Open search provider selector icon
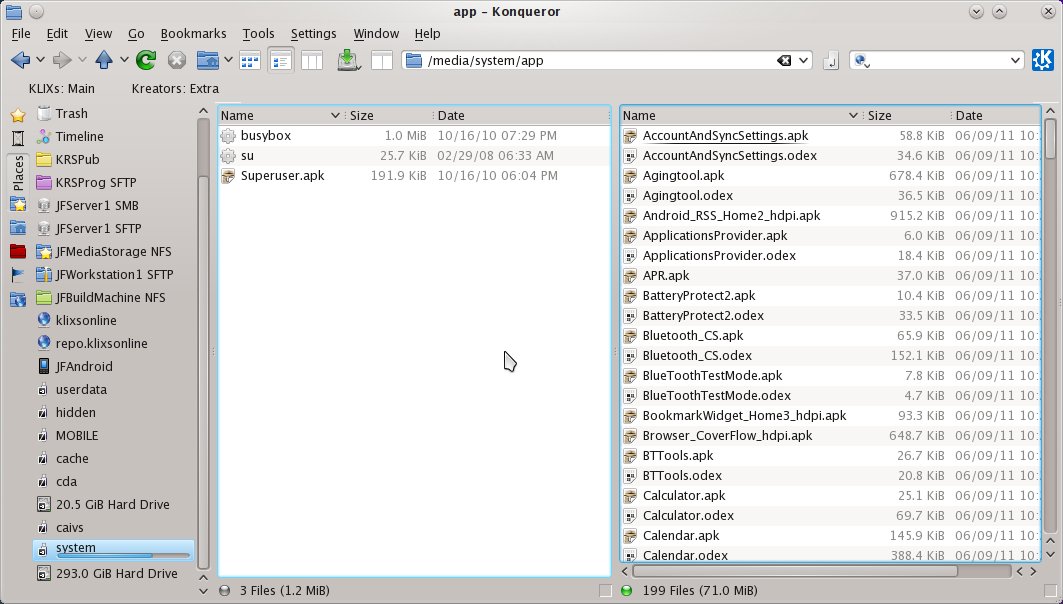 (862, 60)
